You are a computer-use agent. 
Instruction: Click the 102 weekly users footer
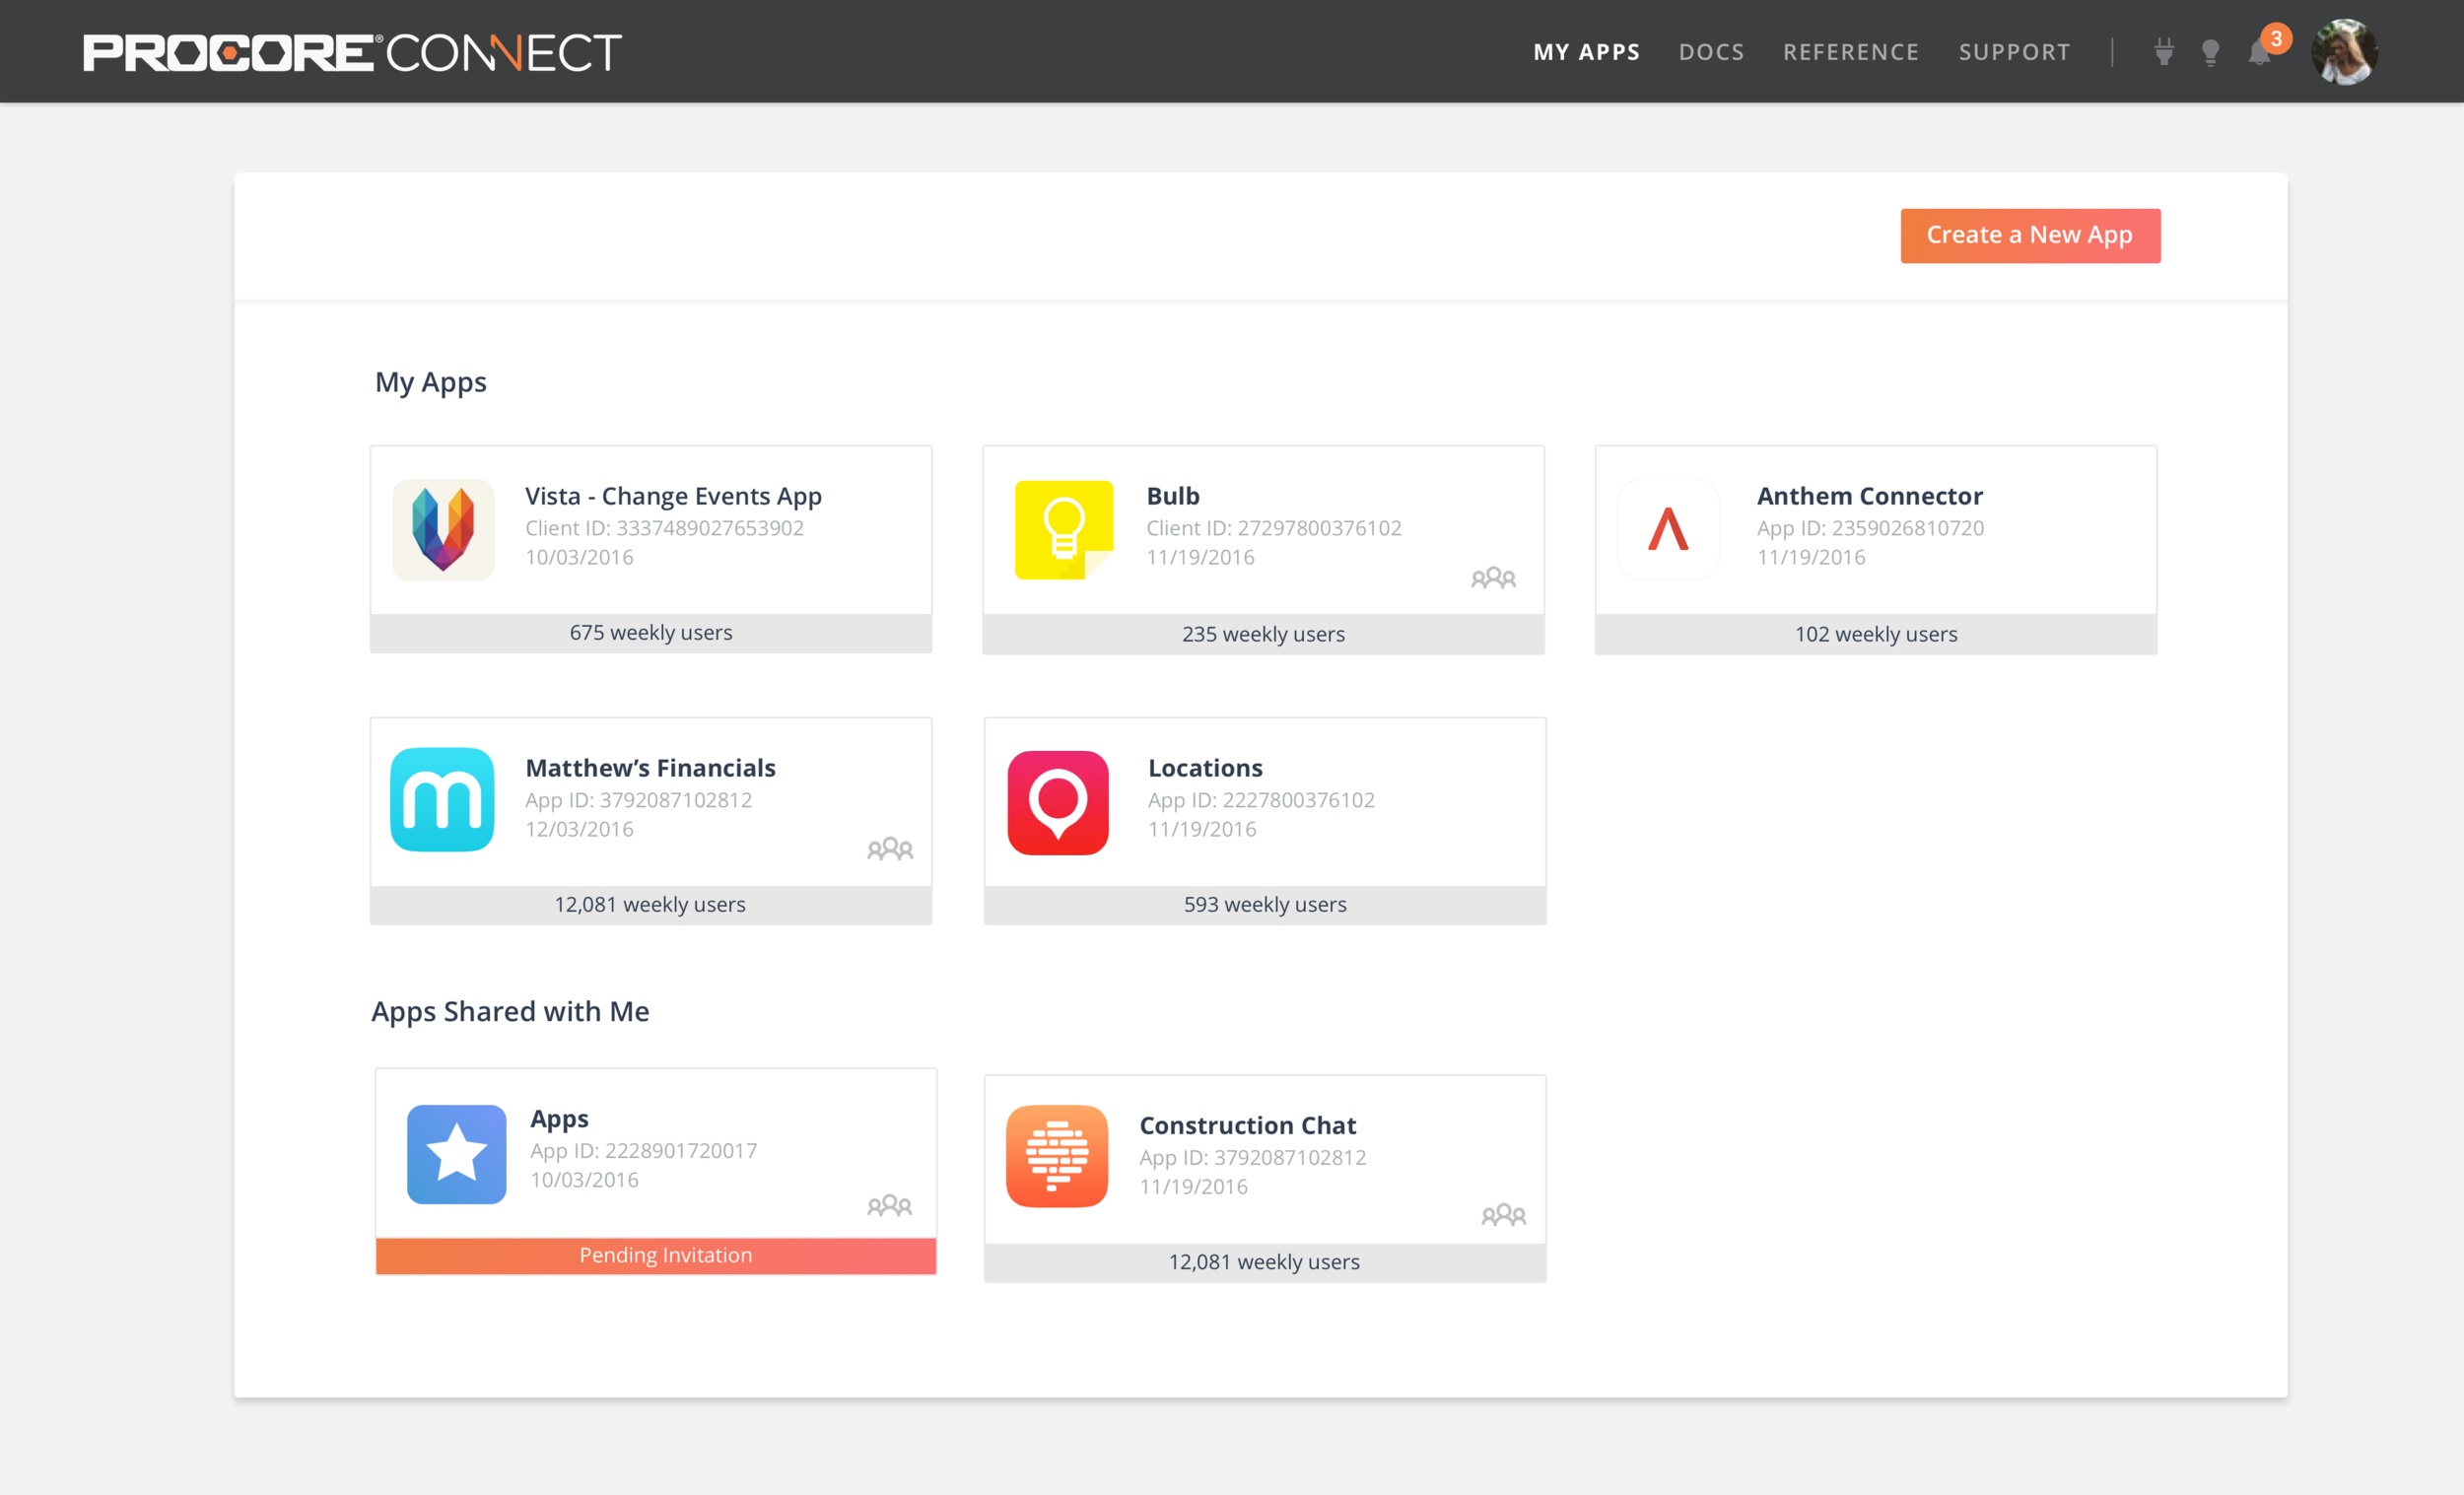coord(1876,634)
